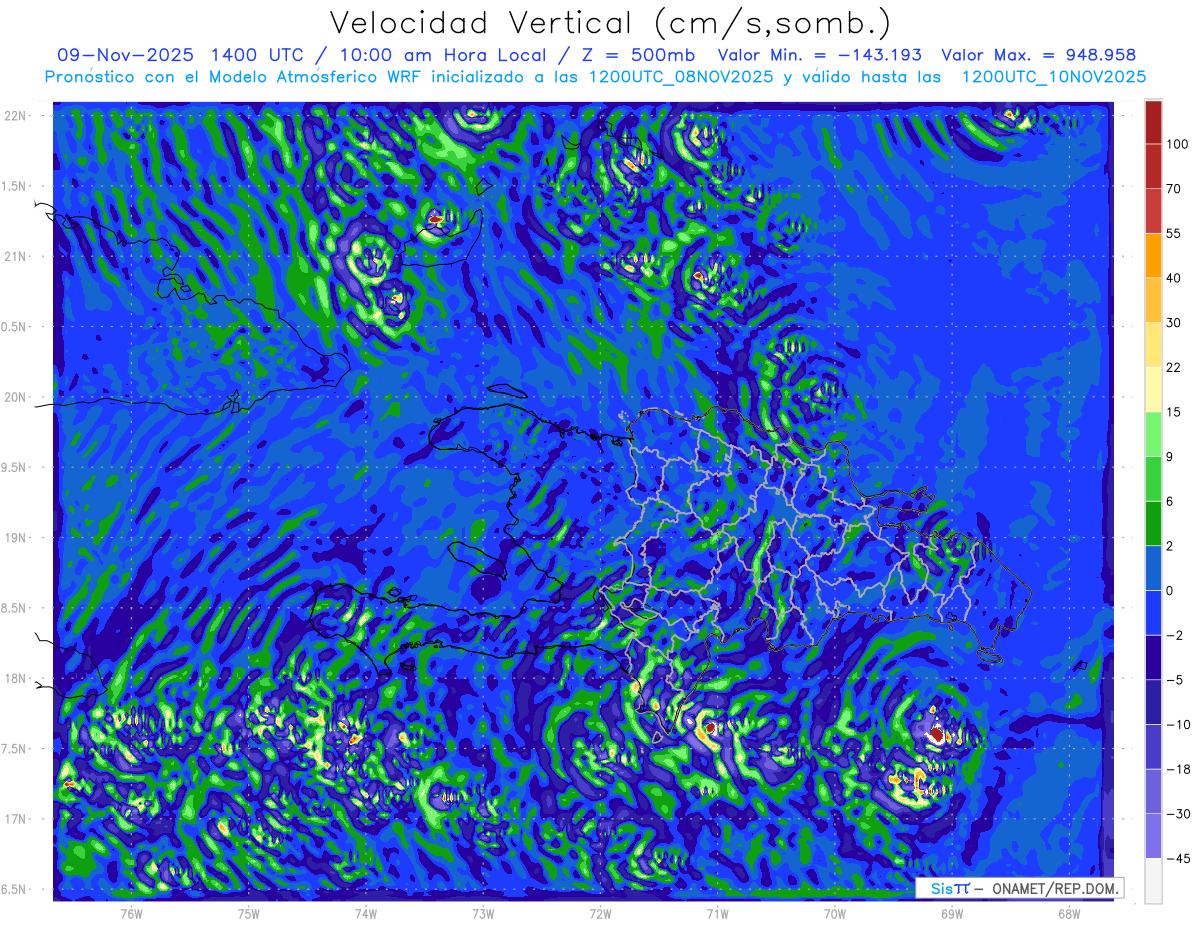Click the "71W" longitude axis label

click(x=717, y=913)
